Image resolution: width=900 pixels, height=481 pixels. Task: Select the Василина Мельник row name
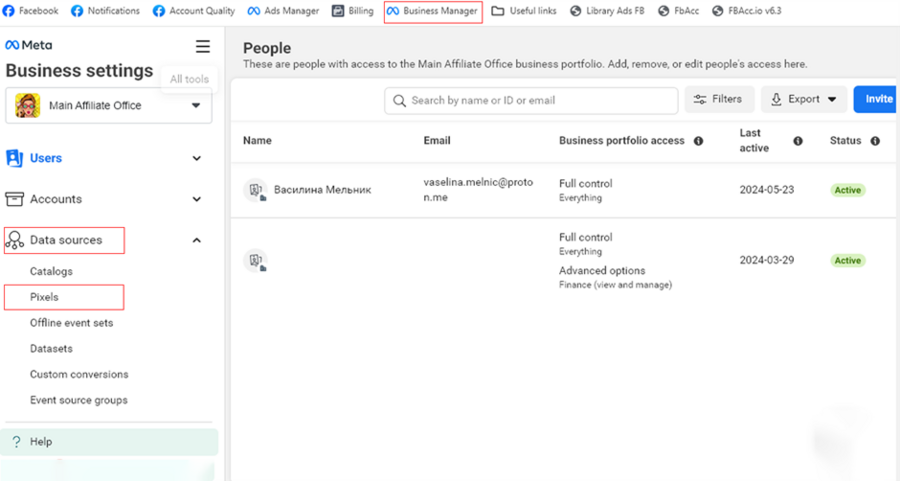[323, 190]
